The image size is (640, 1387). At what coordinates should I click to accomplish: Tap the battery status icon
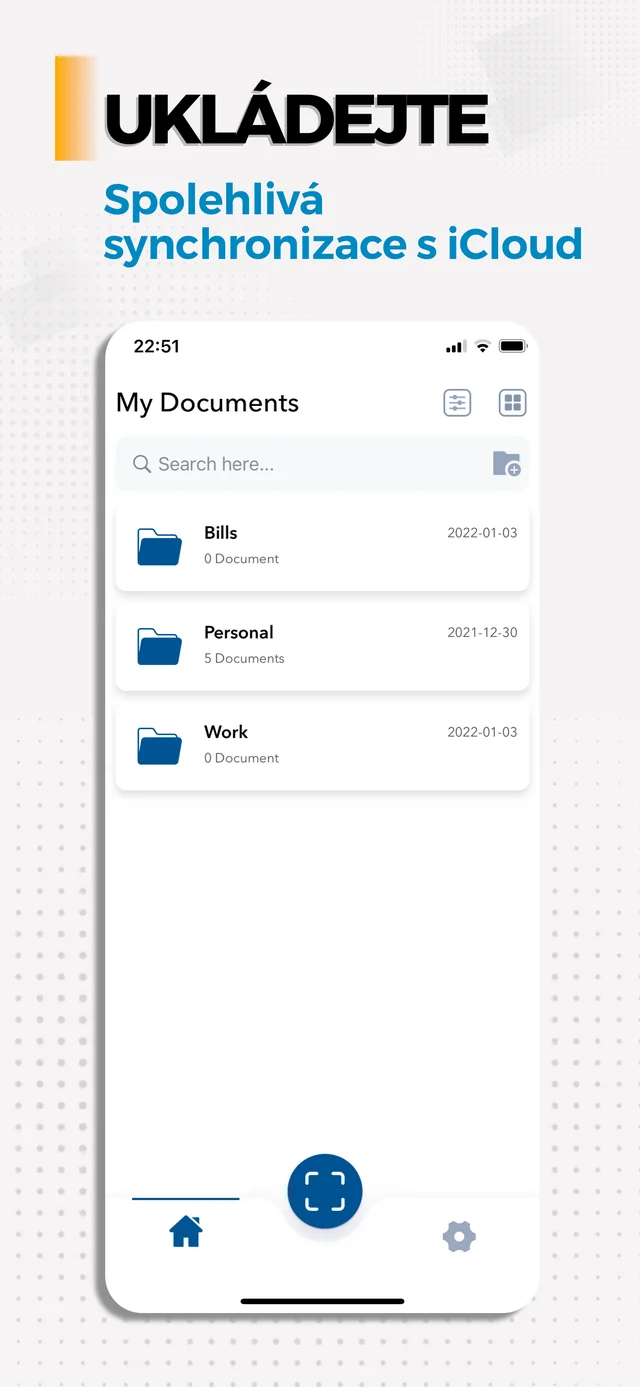coord(513,346)
